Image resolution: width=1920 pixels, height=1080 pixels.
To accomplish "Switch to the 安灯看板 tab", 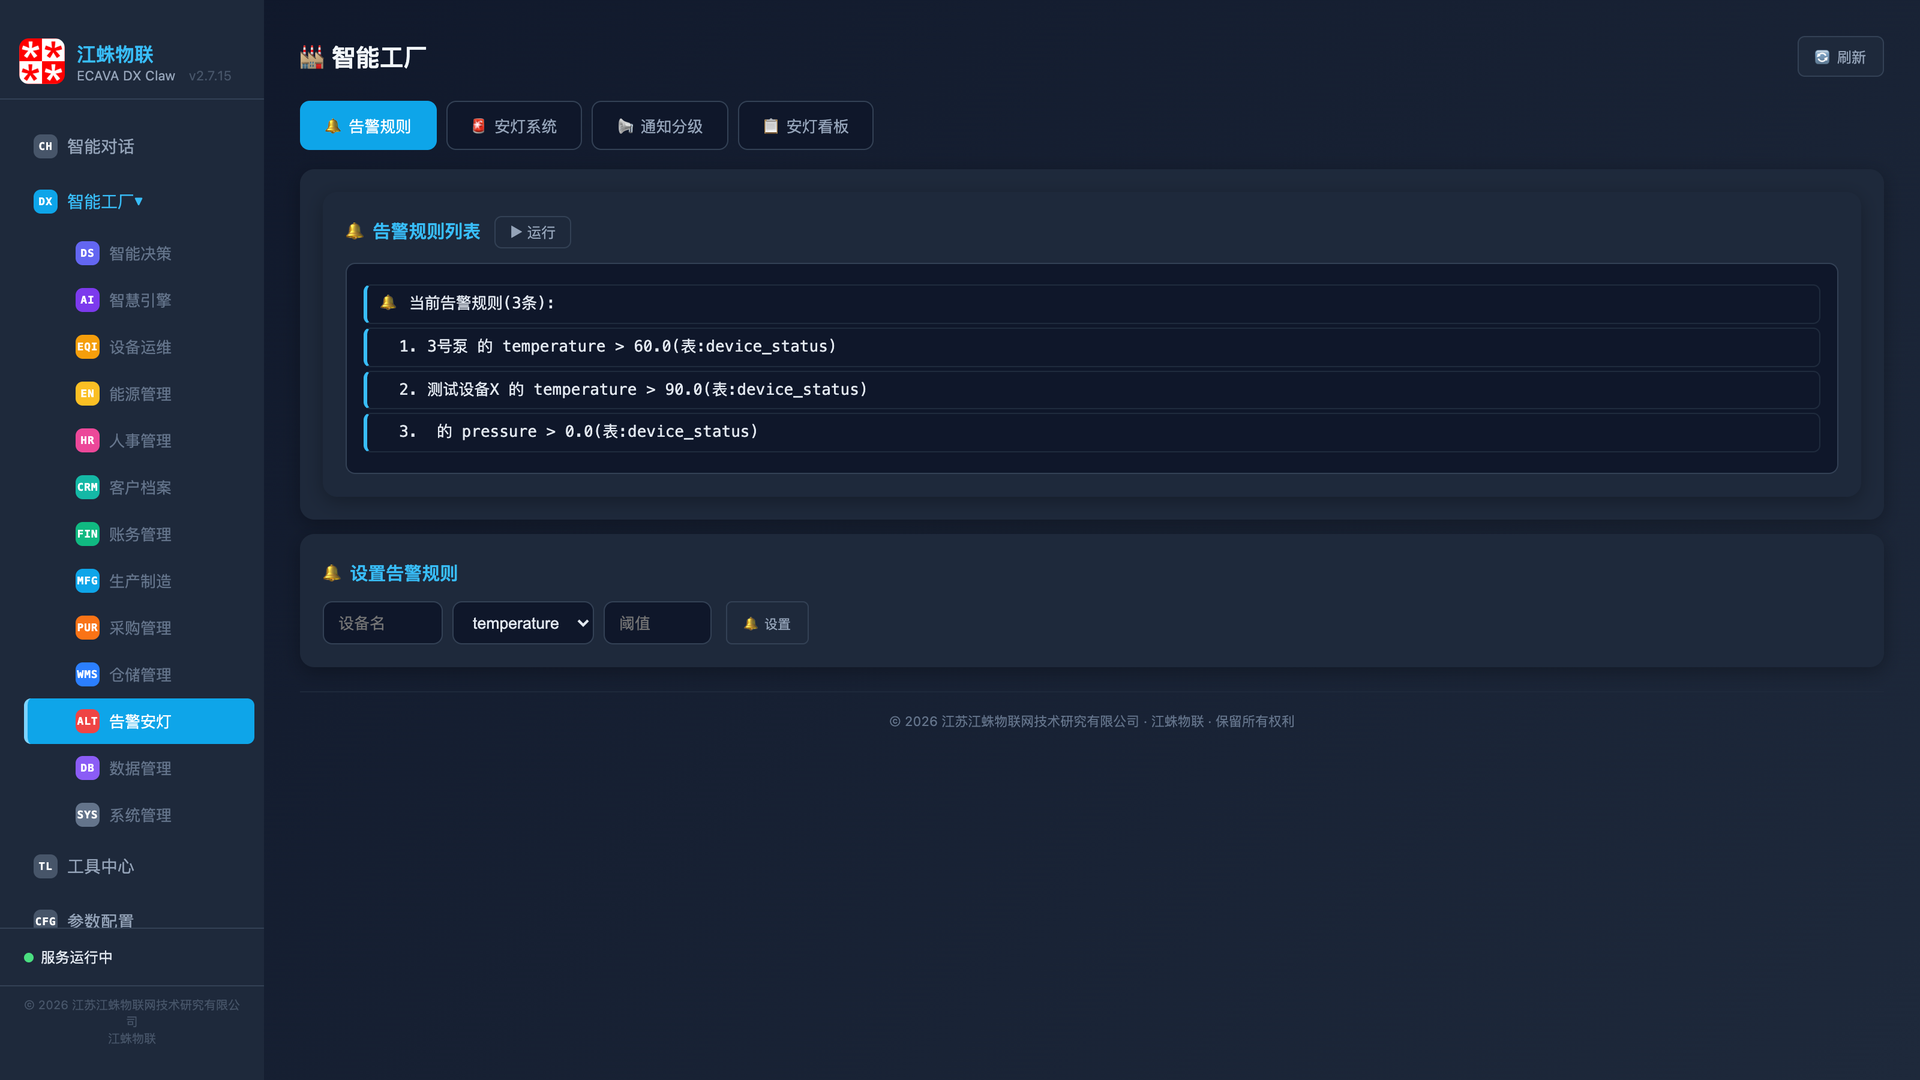I will click(x=806, y=126).
